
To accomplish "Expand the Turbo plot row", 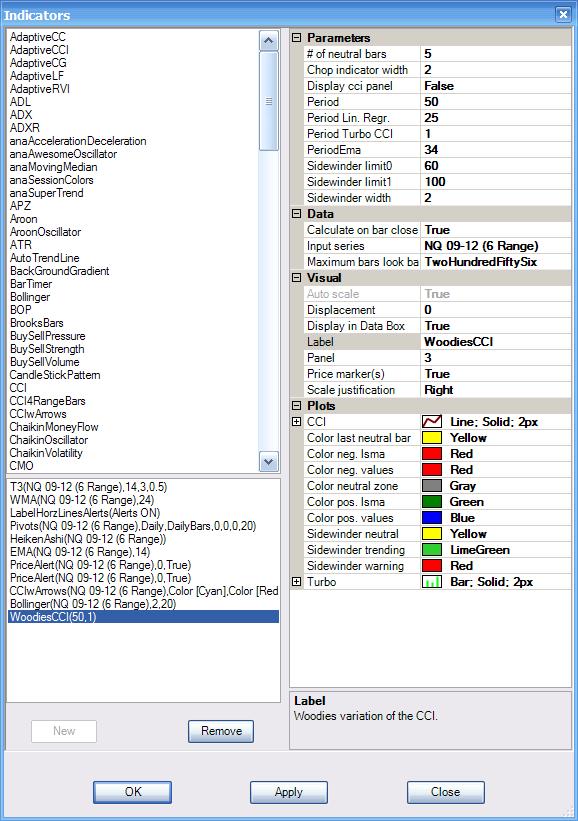I will pyautogui.click(x=296, y=582).
